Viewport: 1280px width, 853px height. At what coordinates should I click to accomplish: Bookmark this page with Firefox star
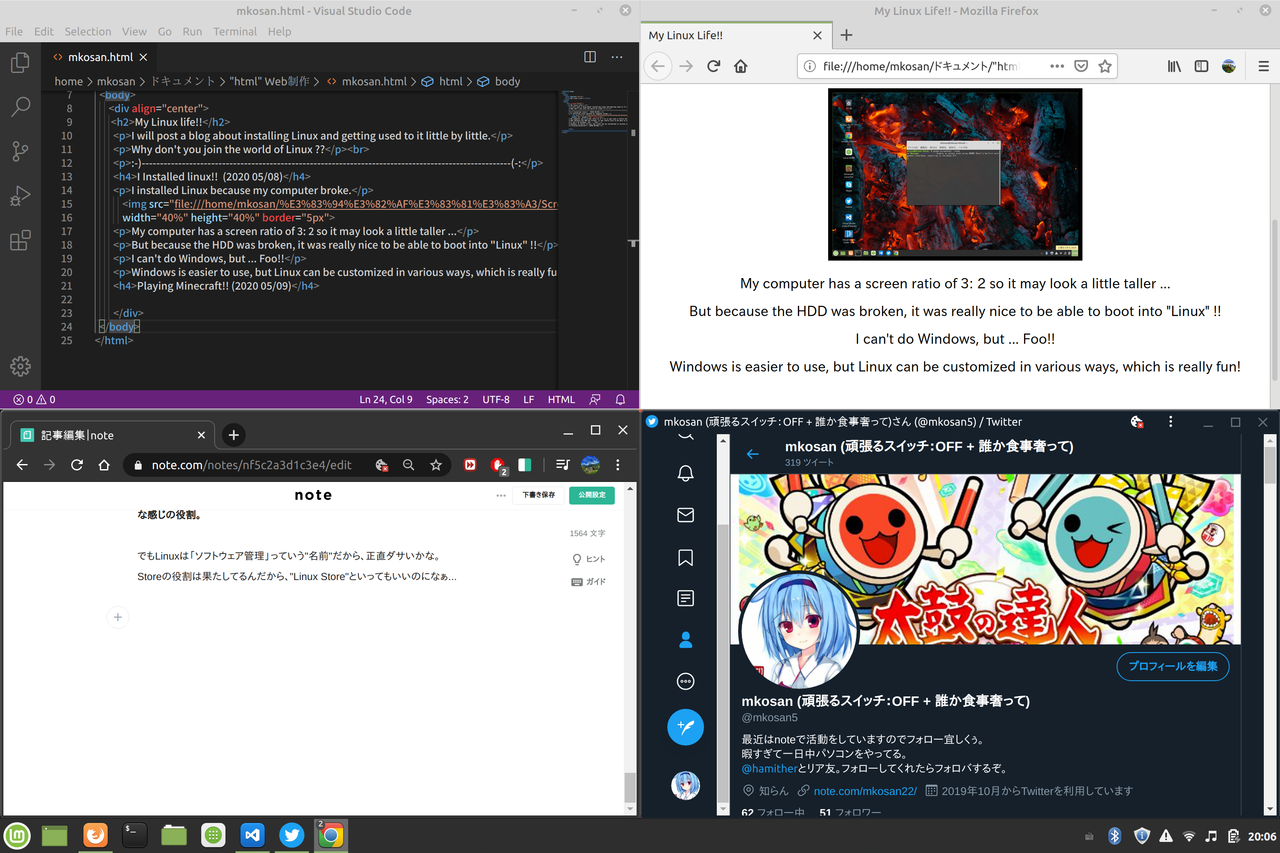pos(1105,66)
